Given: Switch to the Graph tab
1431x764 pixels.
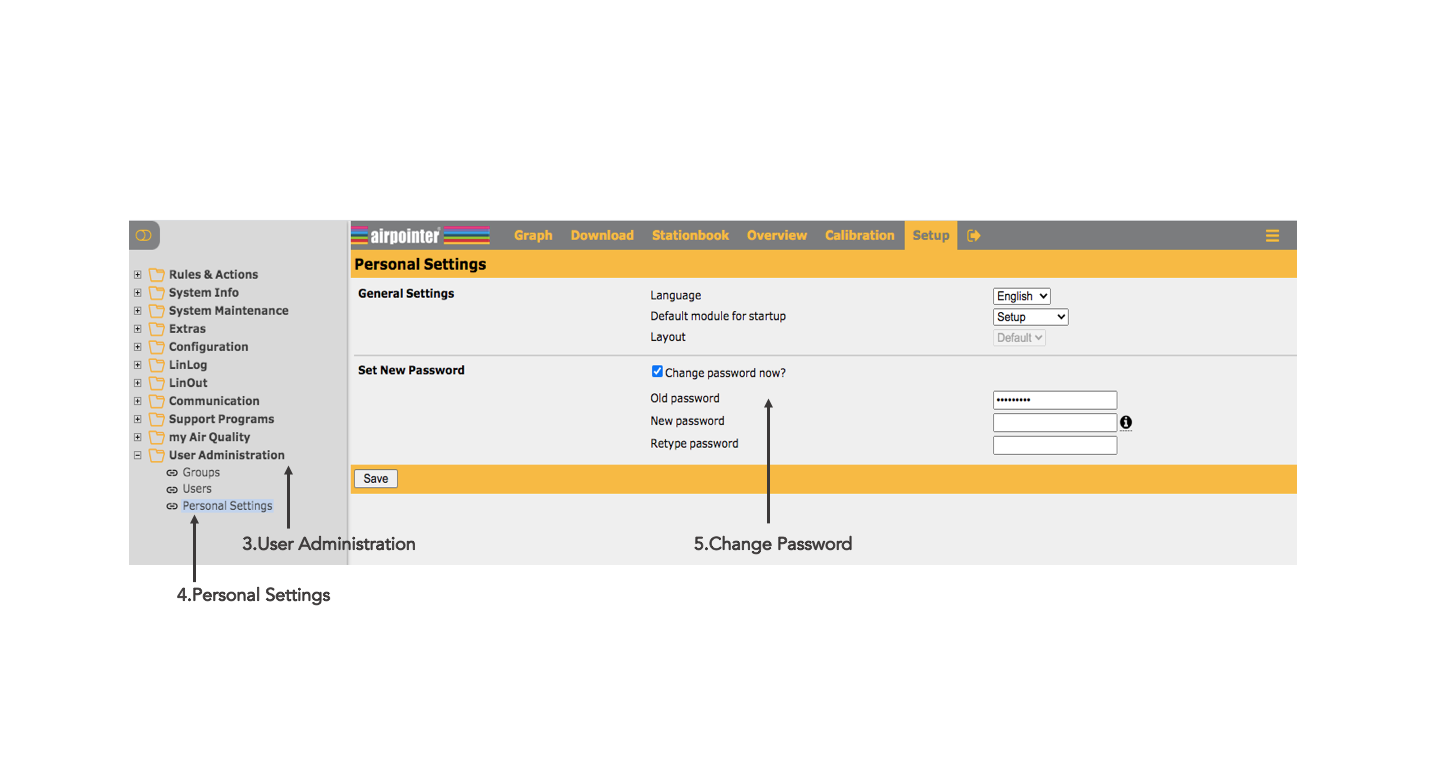Looking at the screenshot, I should point(533,236).
